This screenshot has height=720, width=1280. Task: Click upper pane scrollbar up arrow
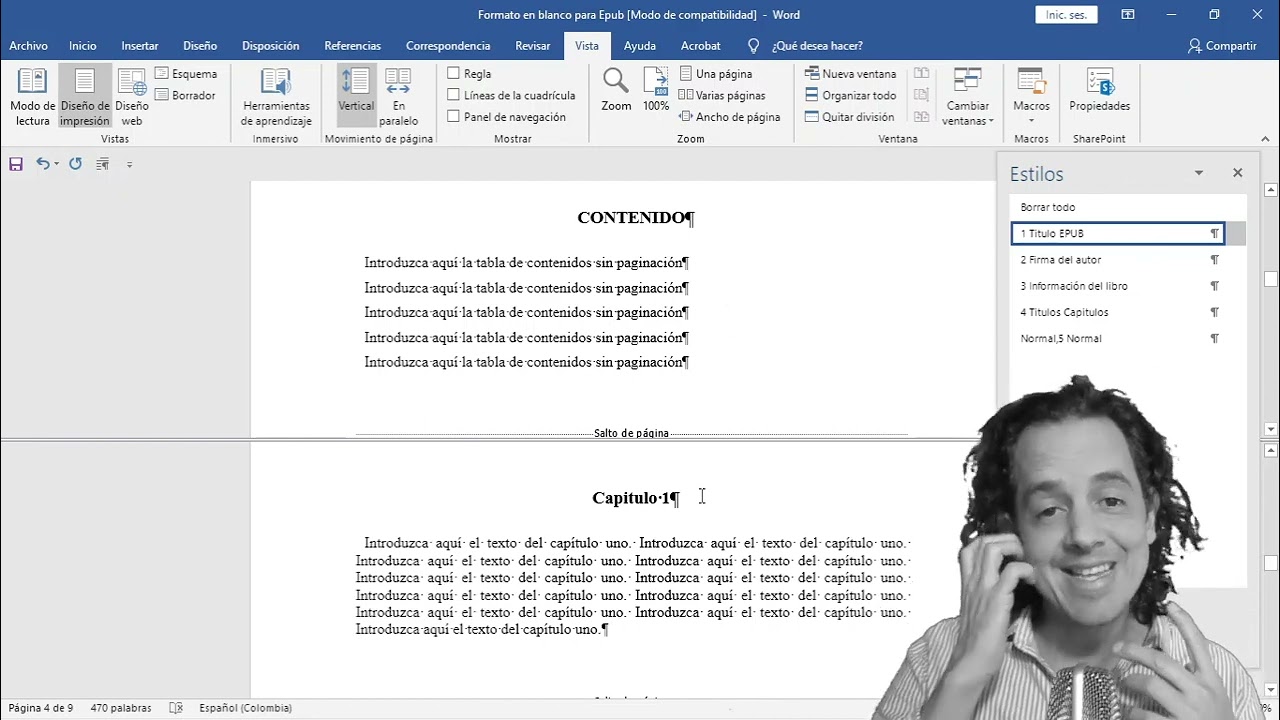click(x=1271, y=190)
